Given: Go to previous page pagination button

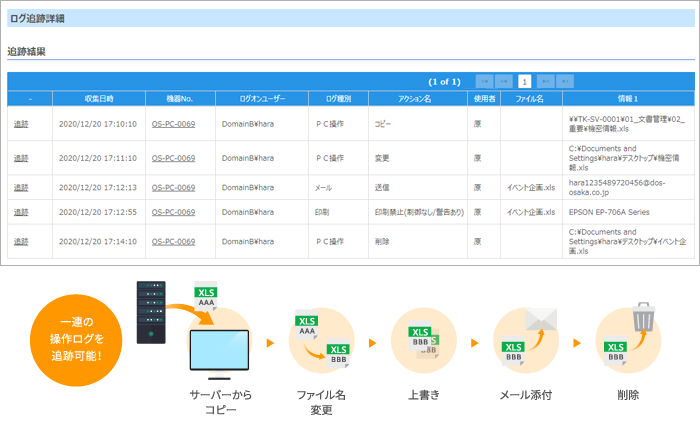Looking at the screenshot, I should (504, 81).
